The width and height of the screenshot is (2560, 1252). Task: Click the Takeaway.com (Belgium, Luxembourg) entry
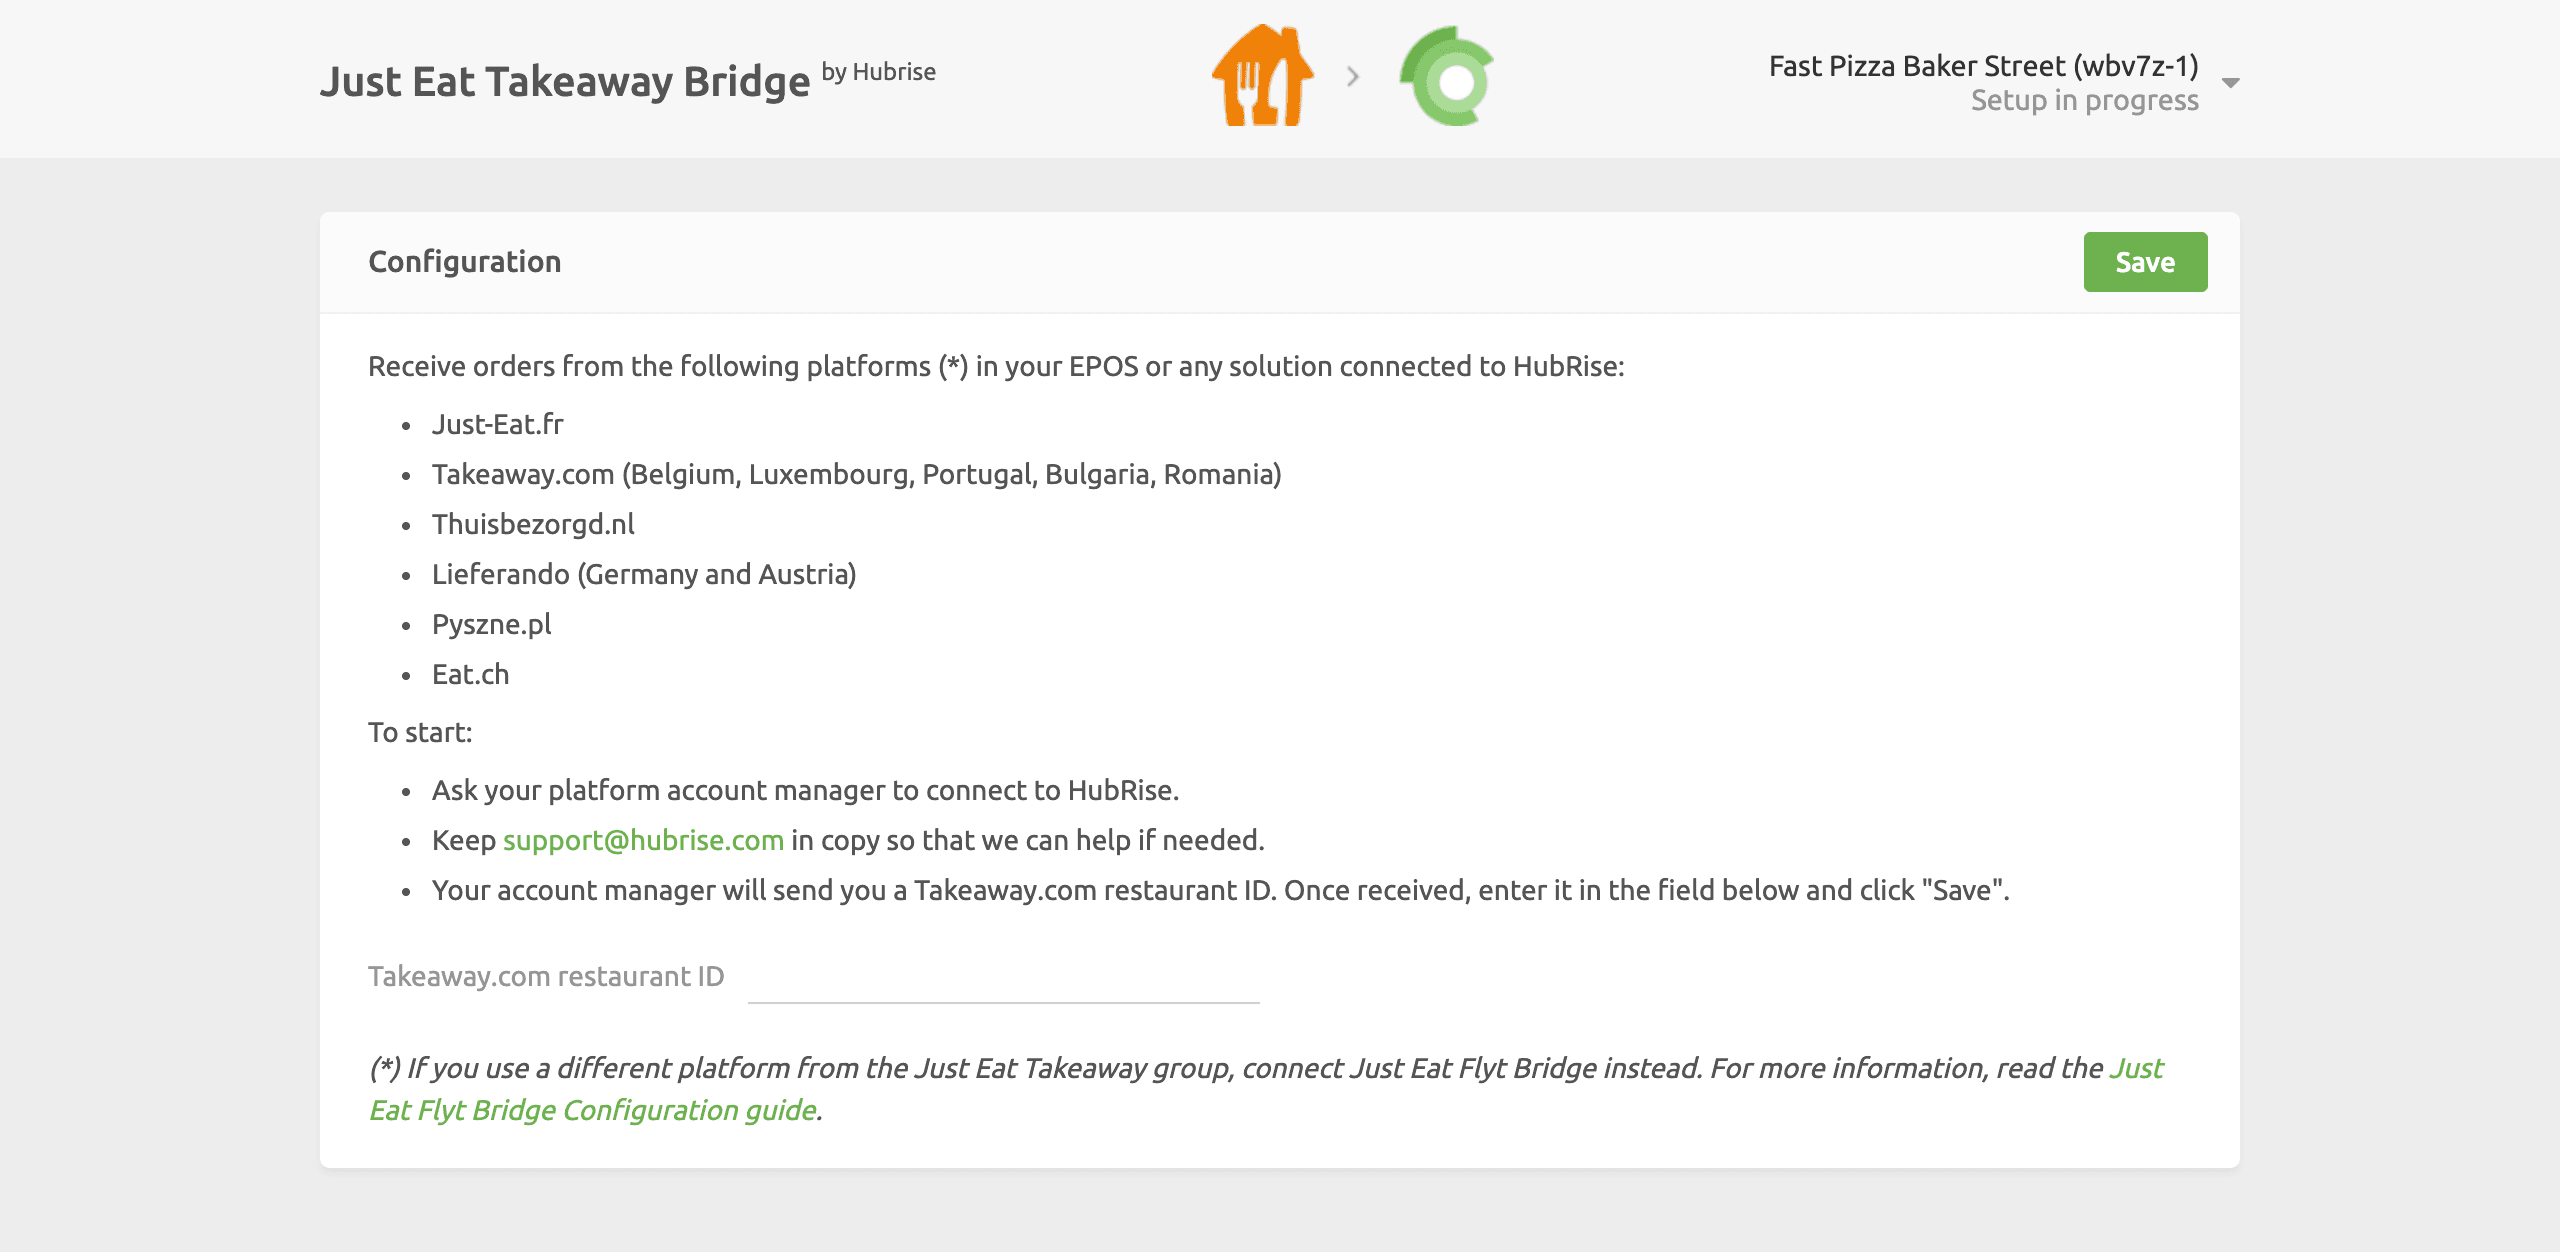pos(856,474)
